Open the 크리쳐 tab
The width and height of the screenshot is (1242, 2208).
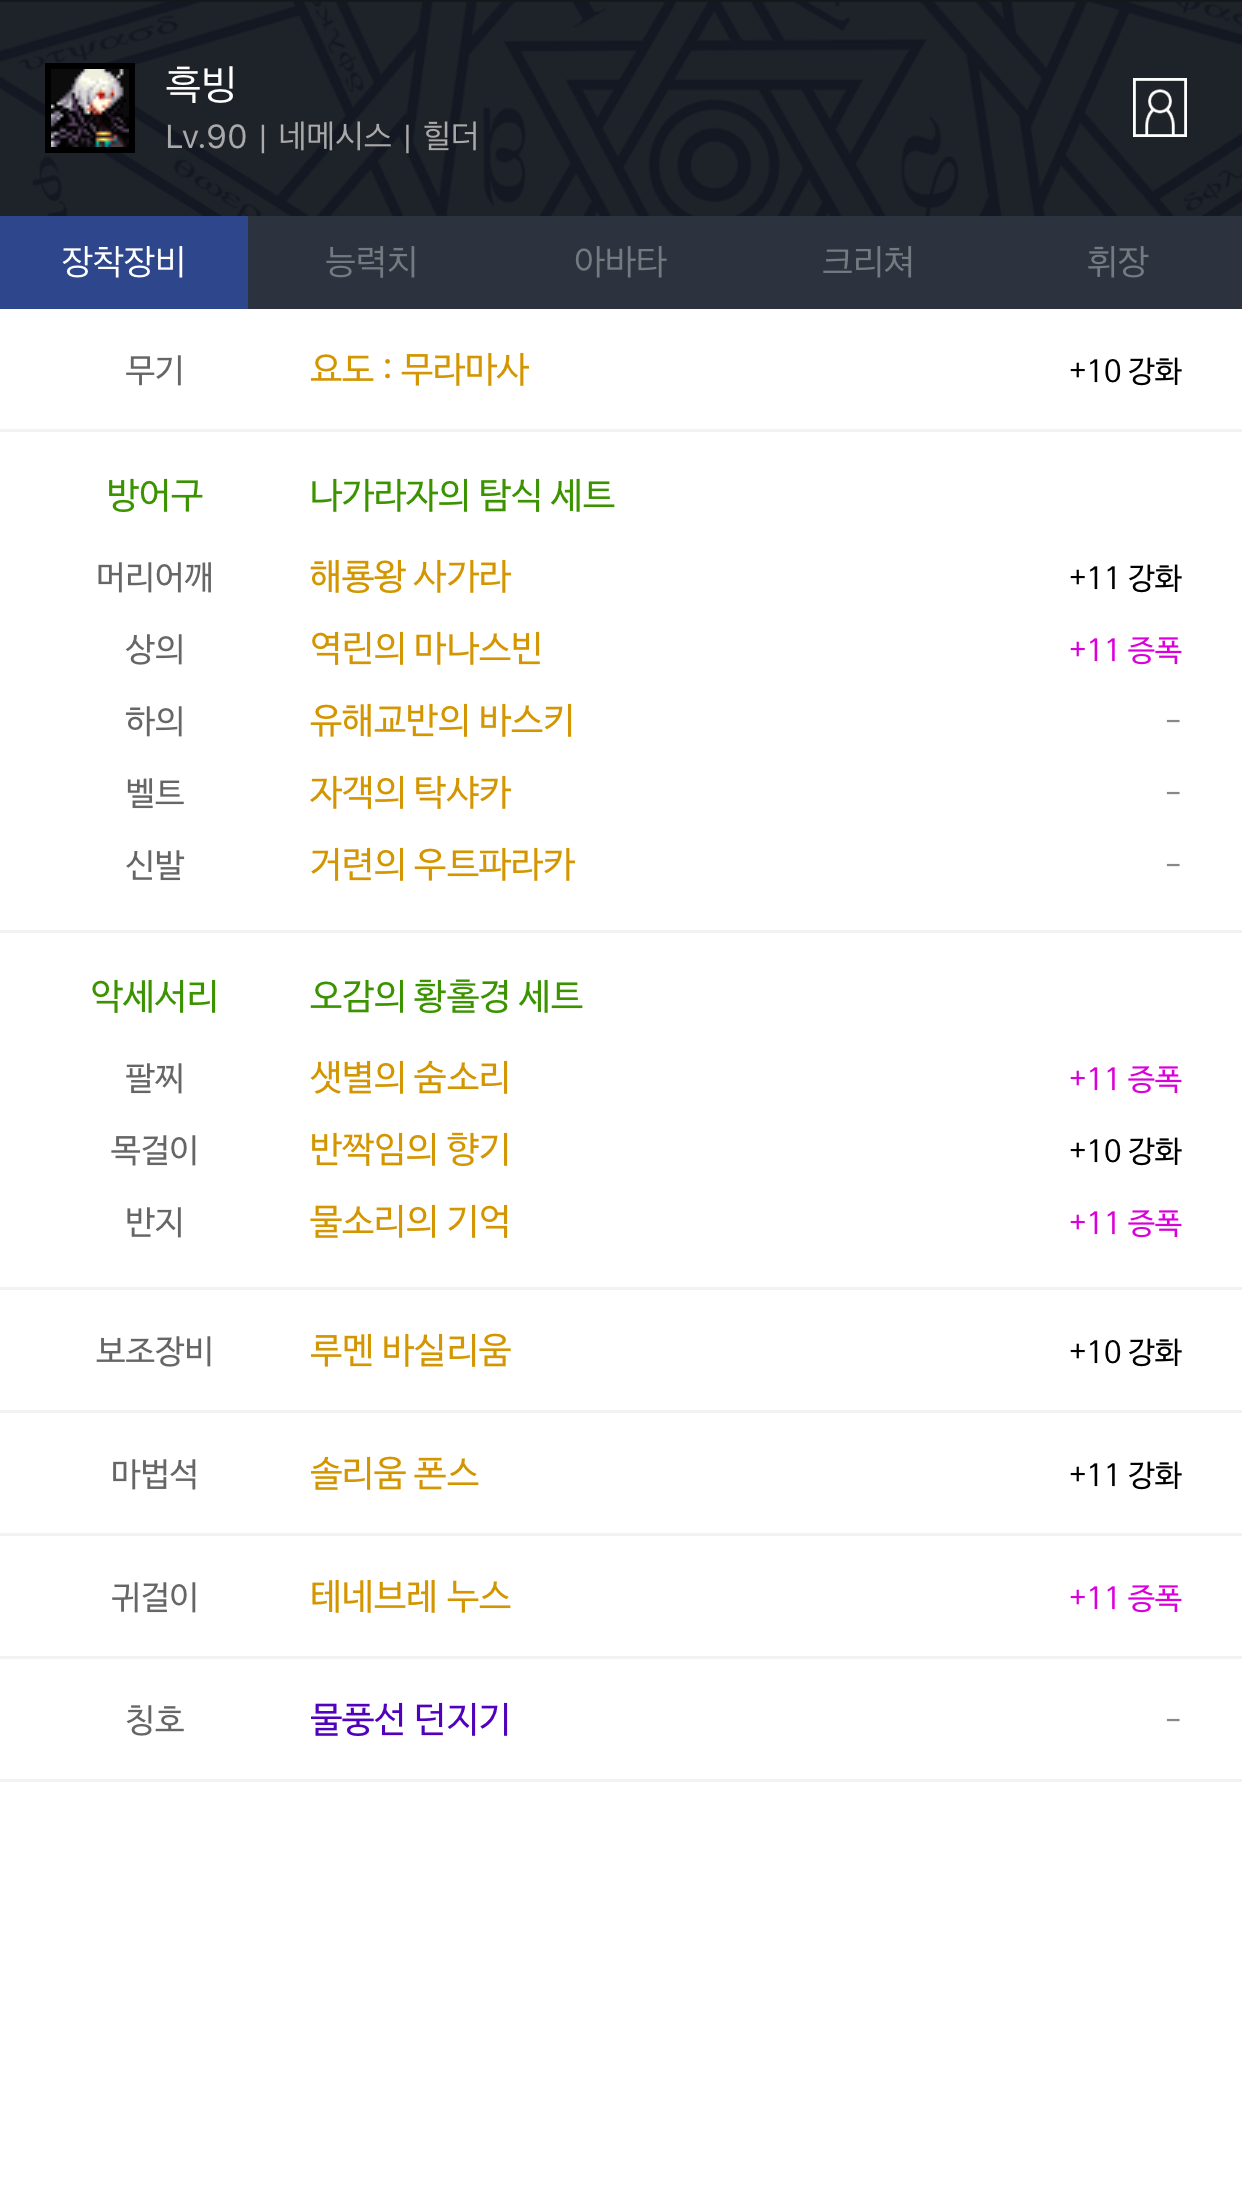tap(868, 262)
